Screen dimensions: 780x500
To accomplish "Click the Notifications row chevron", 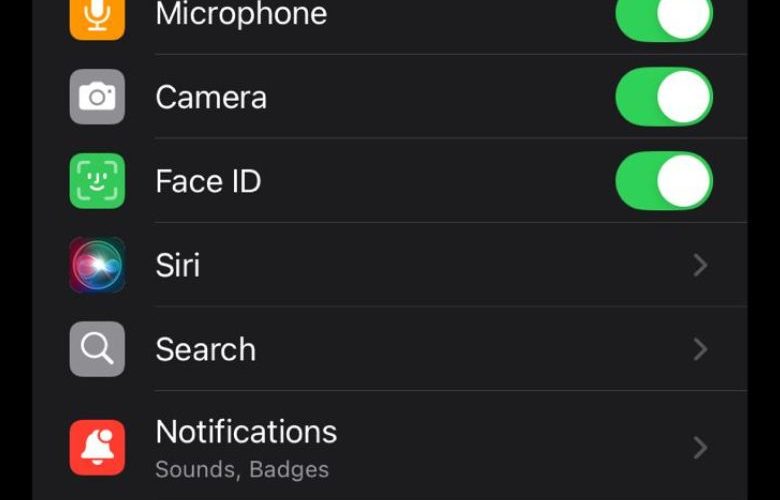I will [700, 447].
